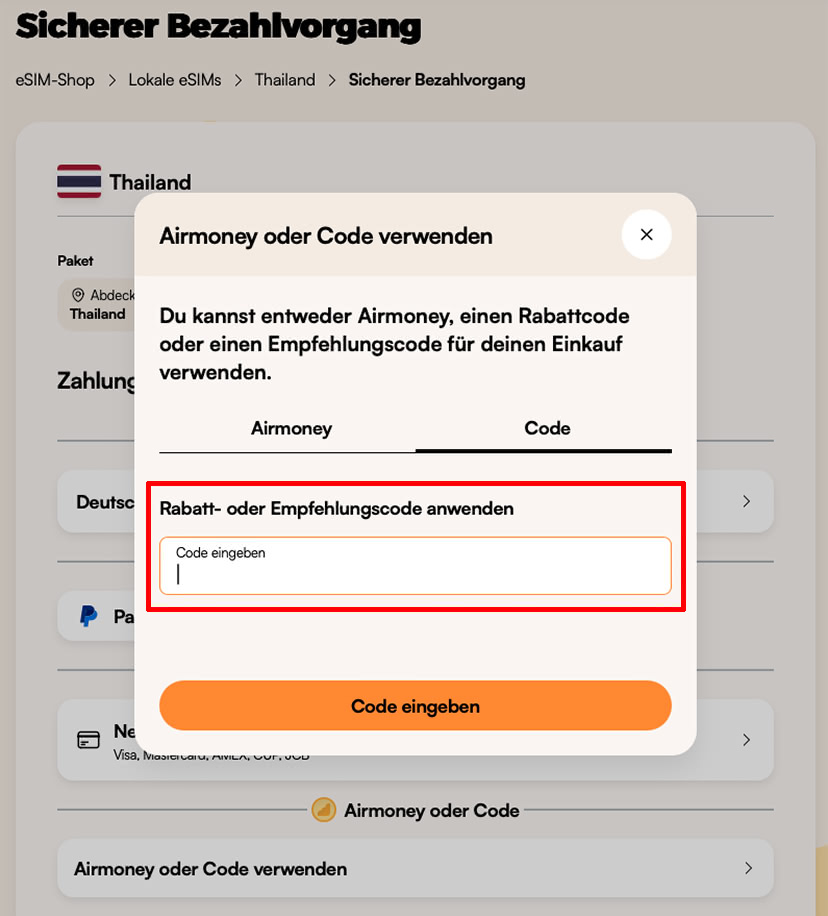The height and width of the screenshot is (916, 828).
Task: Expand the Deutsche payment option chevron
Action: (746, 502)
